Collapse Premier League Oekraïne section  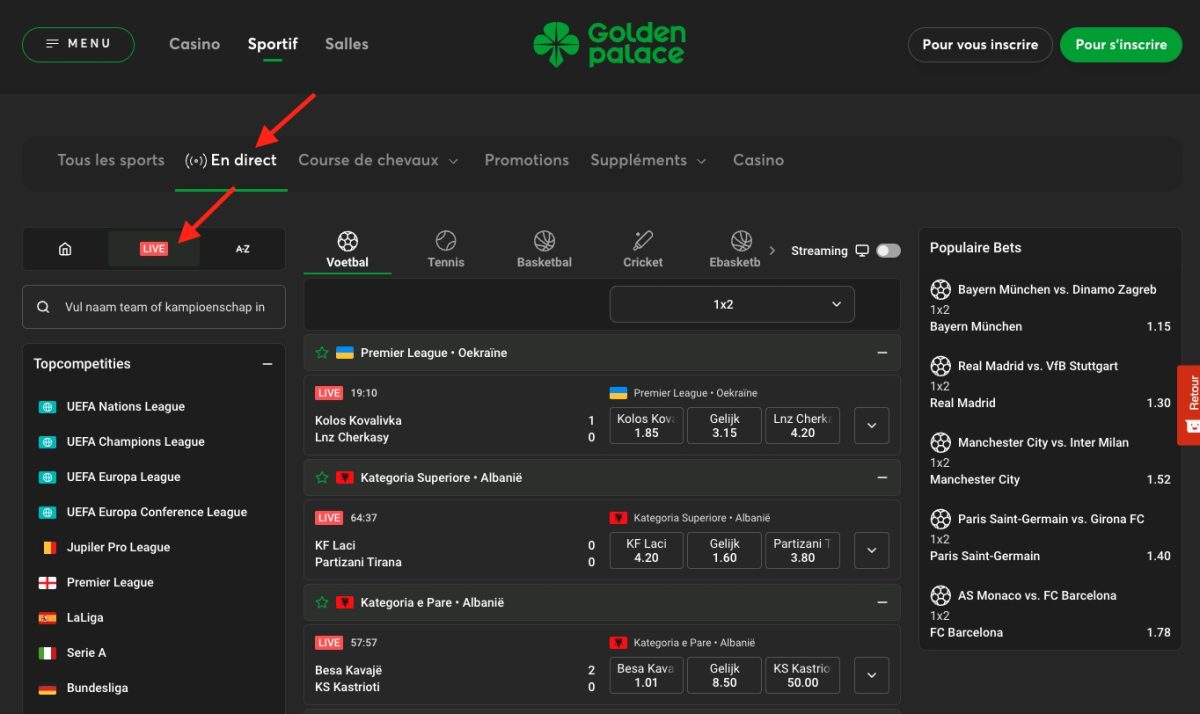(882, 353)
